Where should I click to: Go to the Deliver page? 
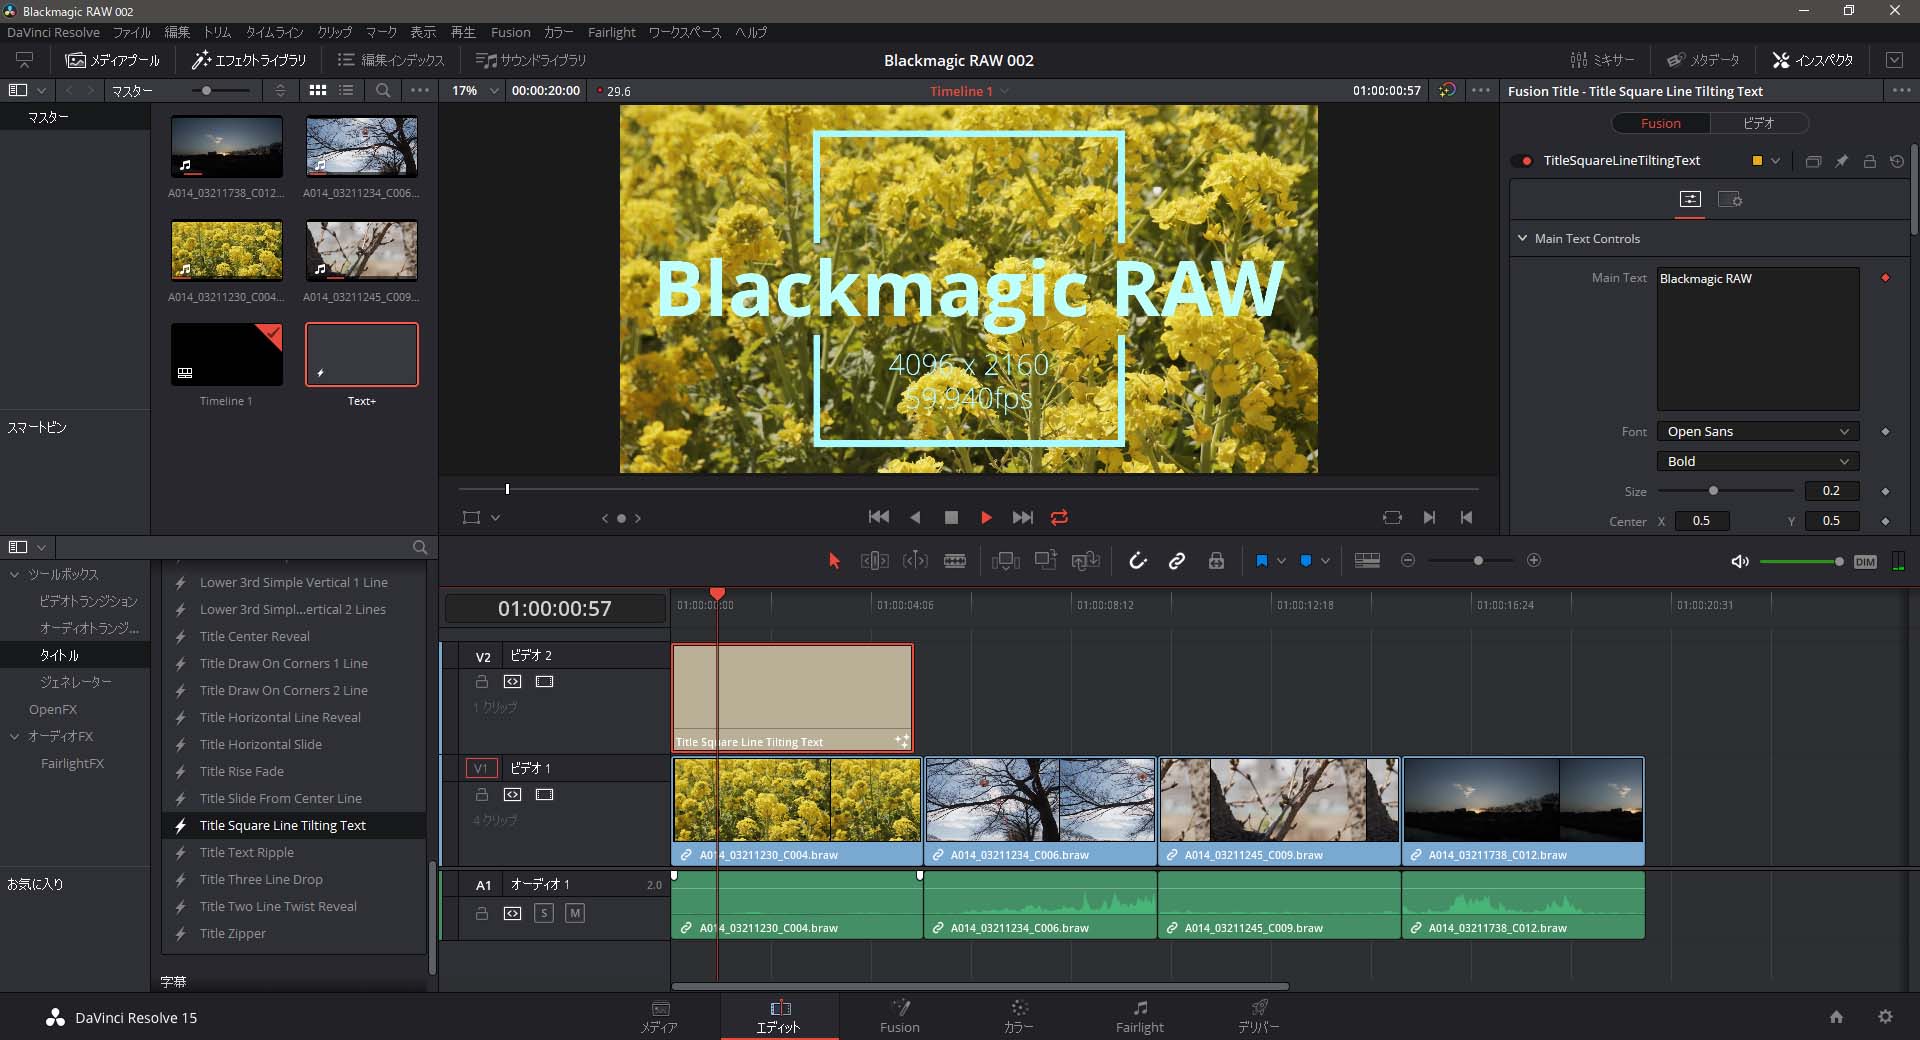click(1258, 1016)
